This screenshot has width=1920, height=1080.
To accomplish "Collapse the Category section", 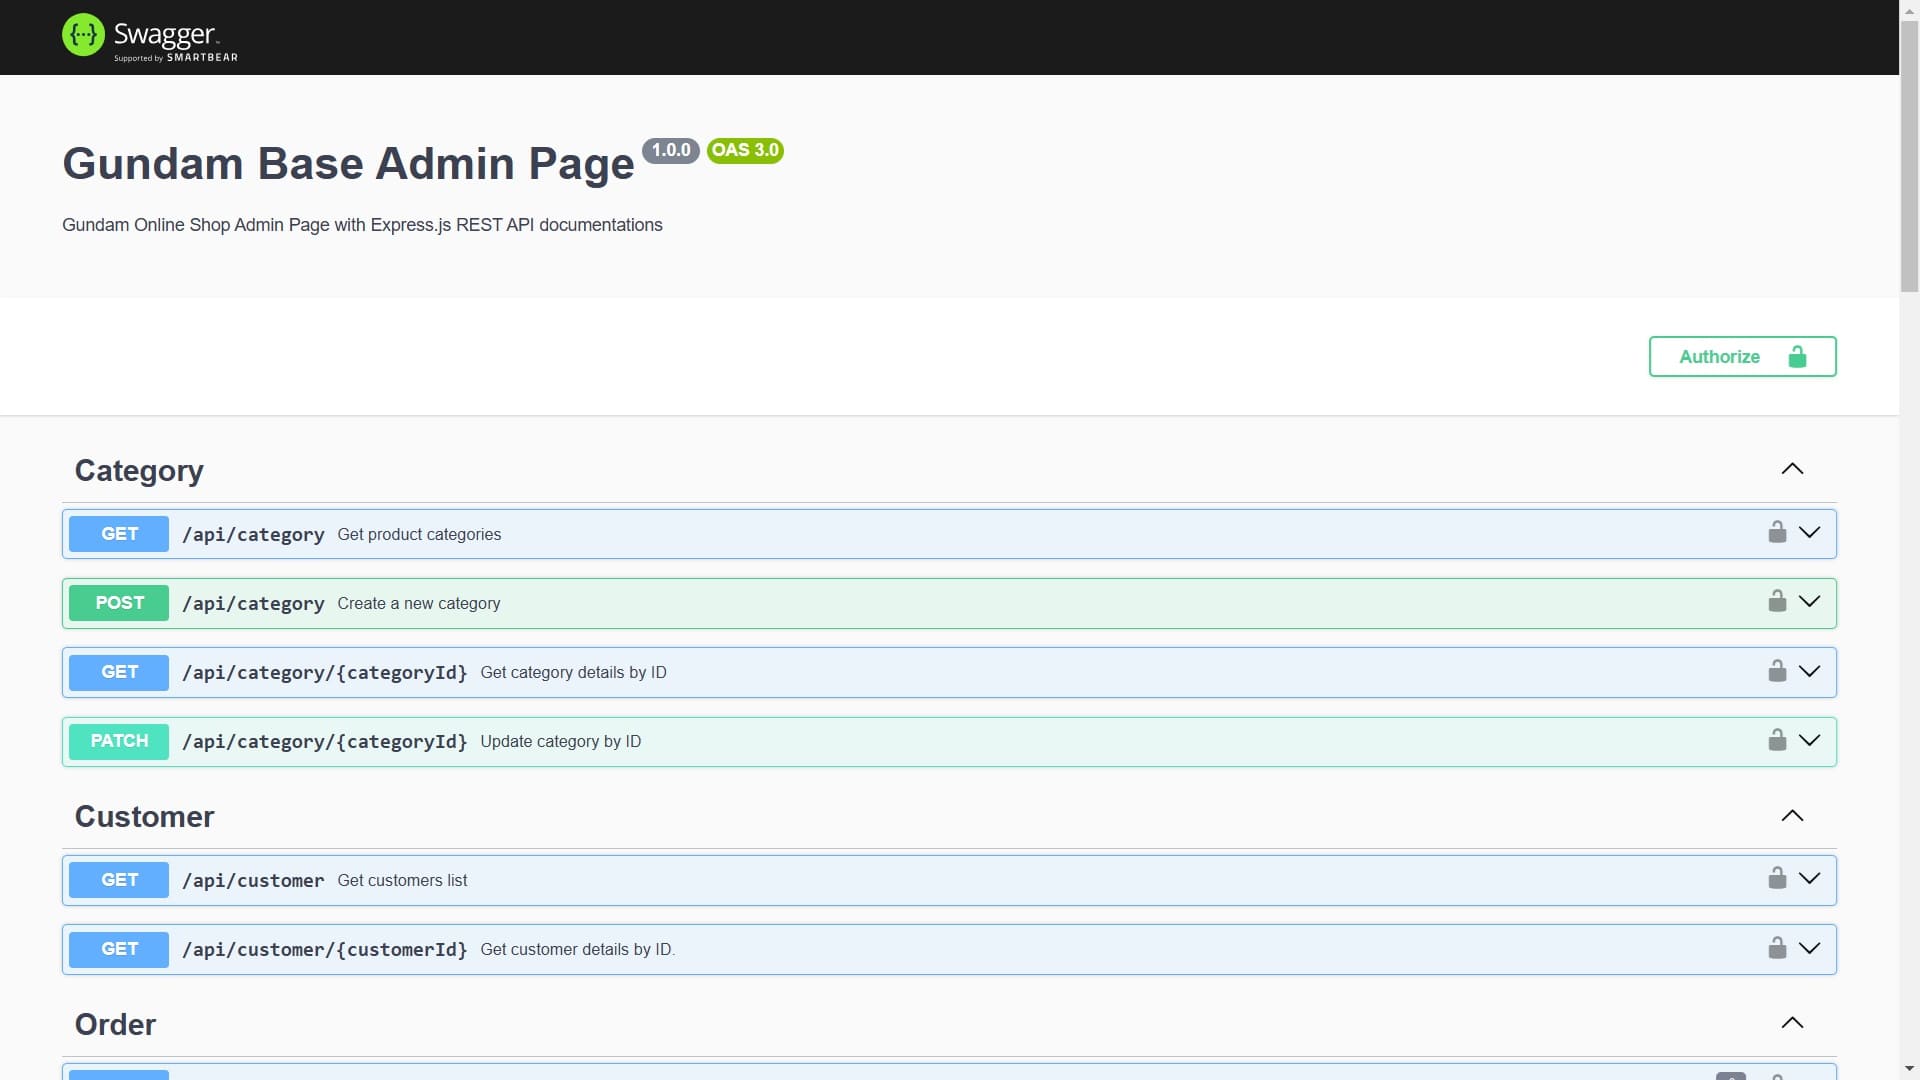I will coord(1792,469).
